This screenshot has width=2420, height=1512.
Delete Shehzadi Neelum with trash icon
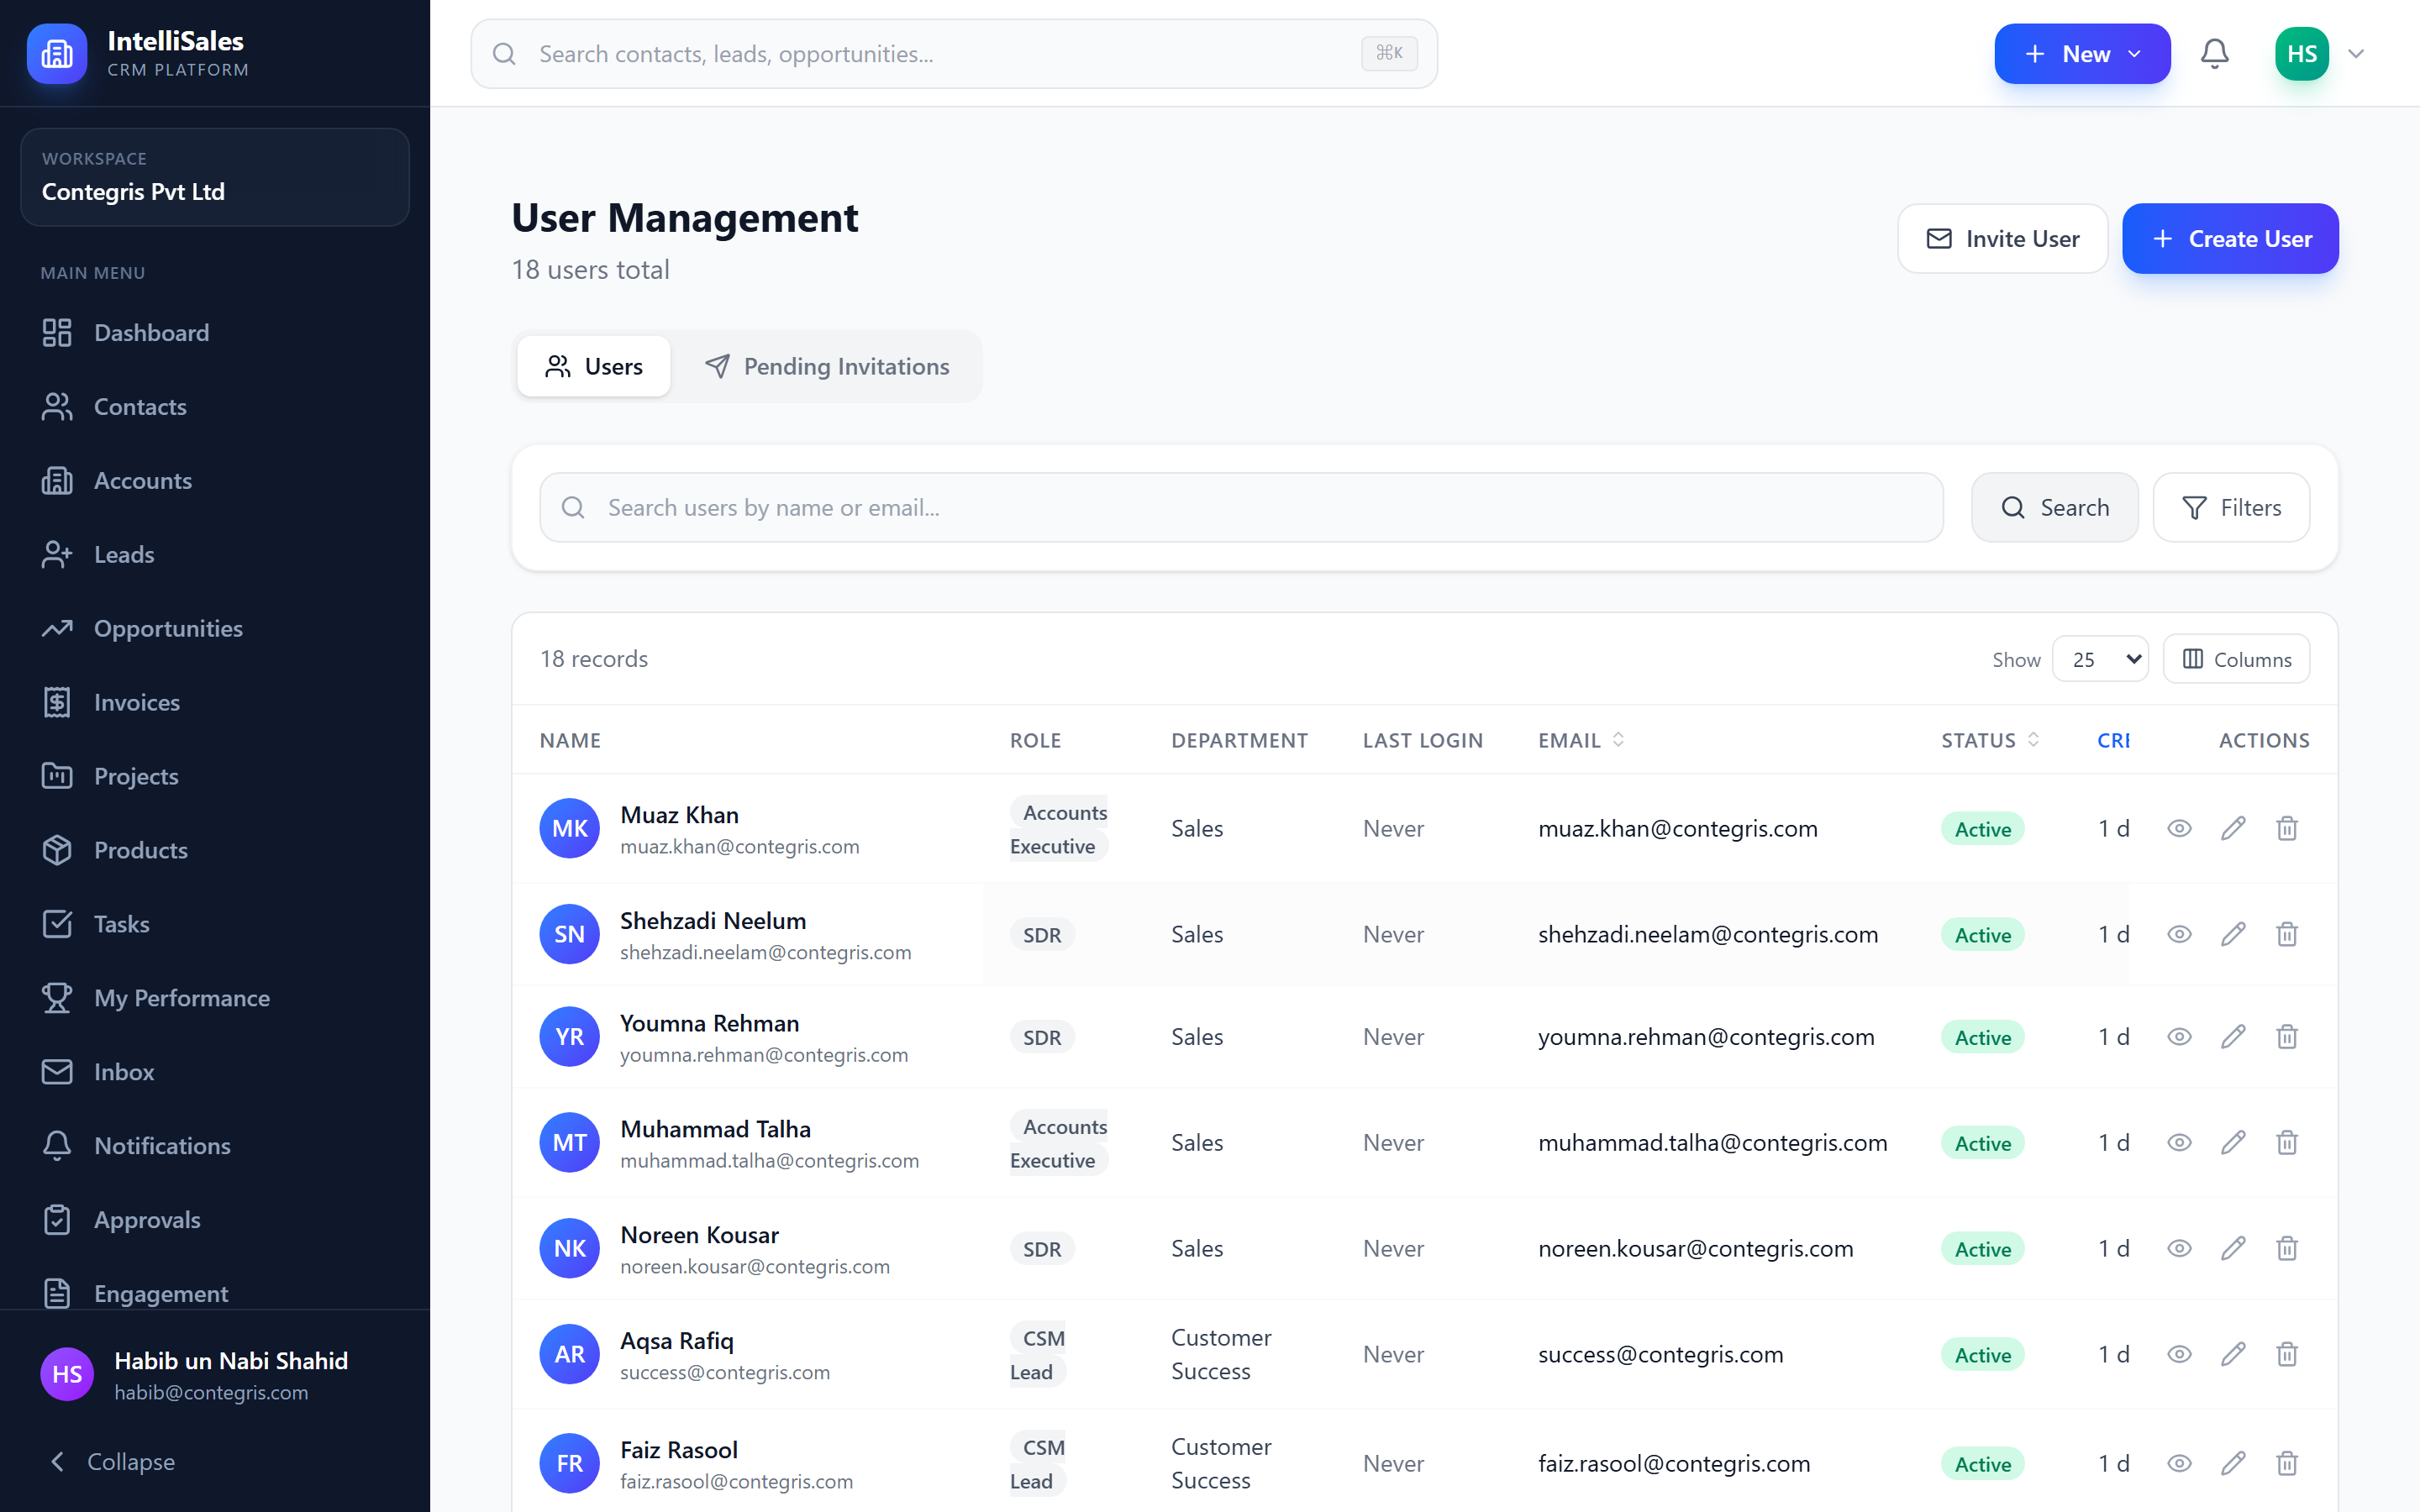2287,934
